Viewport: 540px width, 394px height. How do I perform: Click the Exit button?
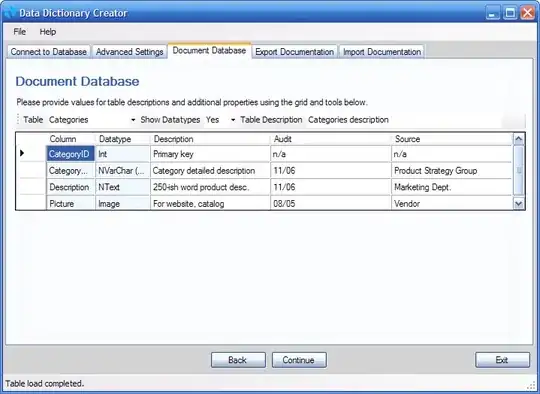tap(502, 360)
